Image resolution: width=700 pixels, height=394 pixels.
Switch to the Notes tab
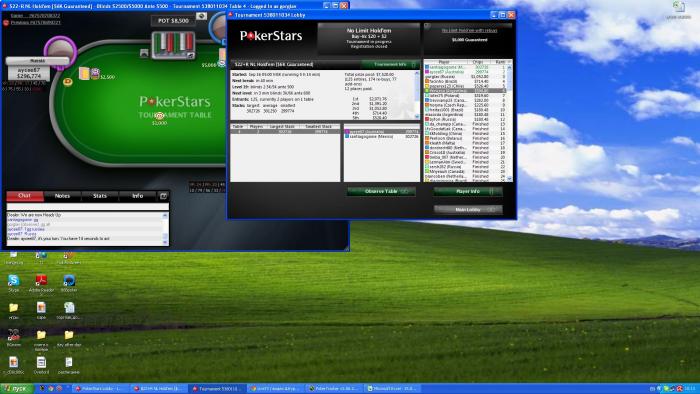coord(62,196)
